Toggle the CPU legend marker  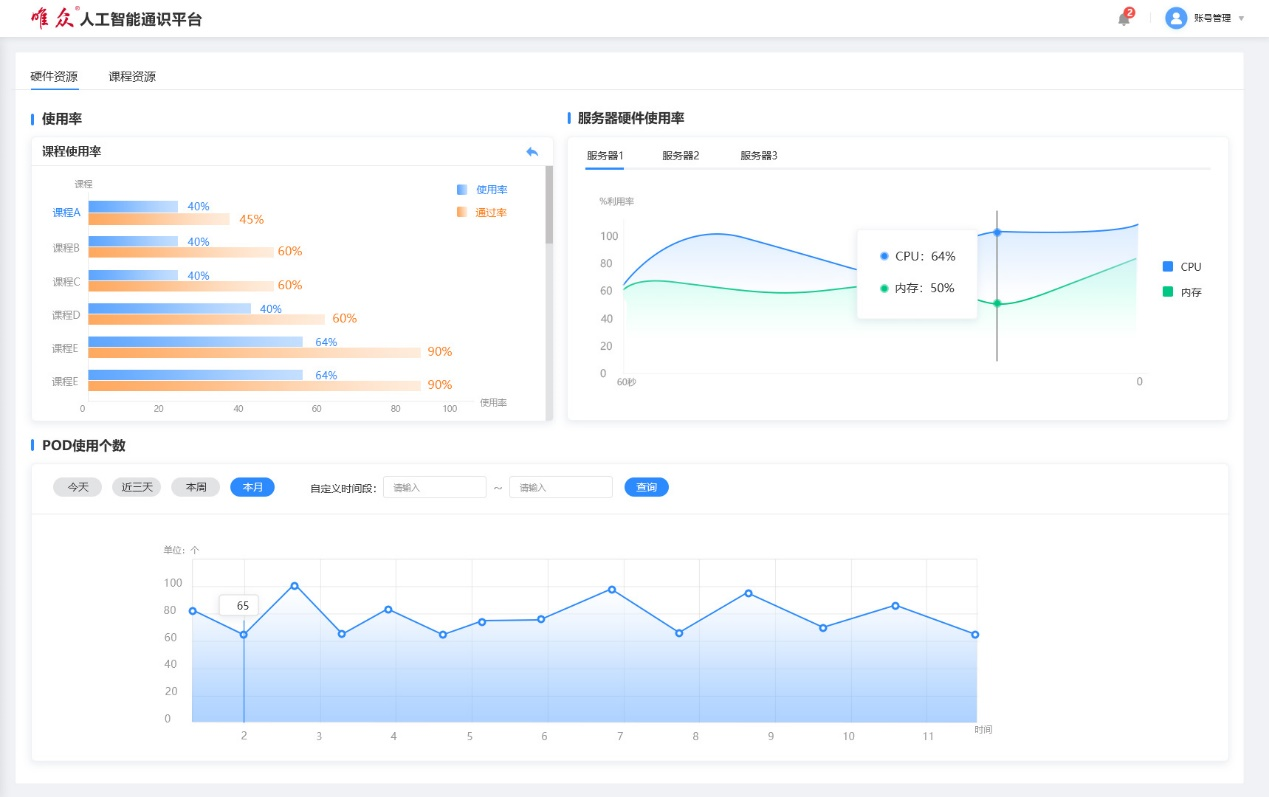(1167, 267)
